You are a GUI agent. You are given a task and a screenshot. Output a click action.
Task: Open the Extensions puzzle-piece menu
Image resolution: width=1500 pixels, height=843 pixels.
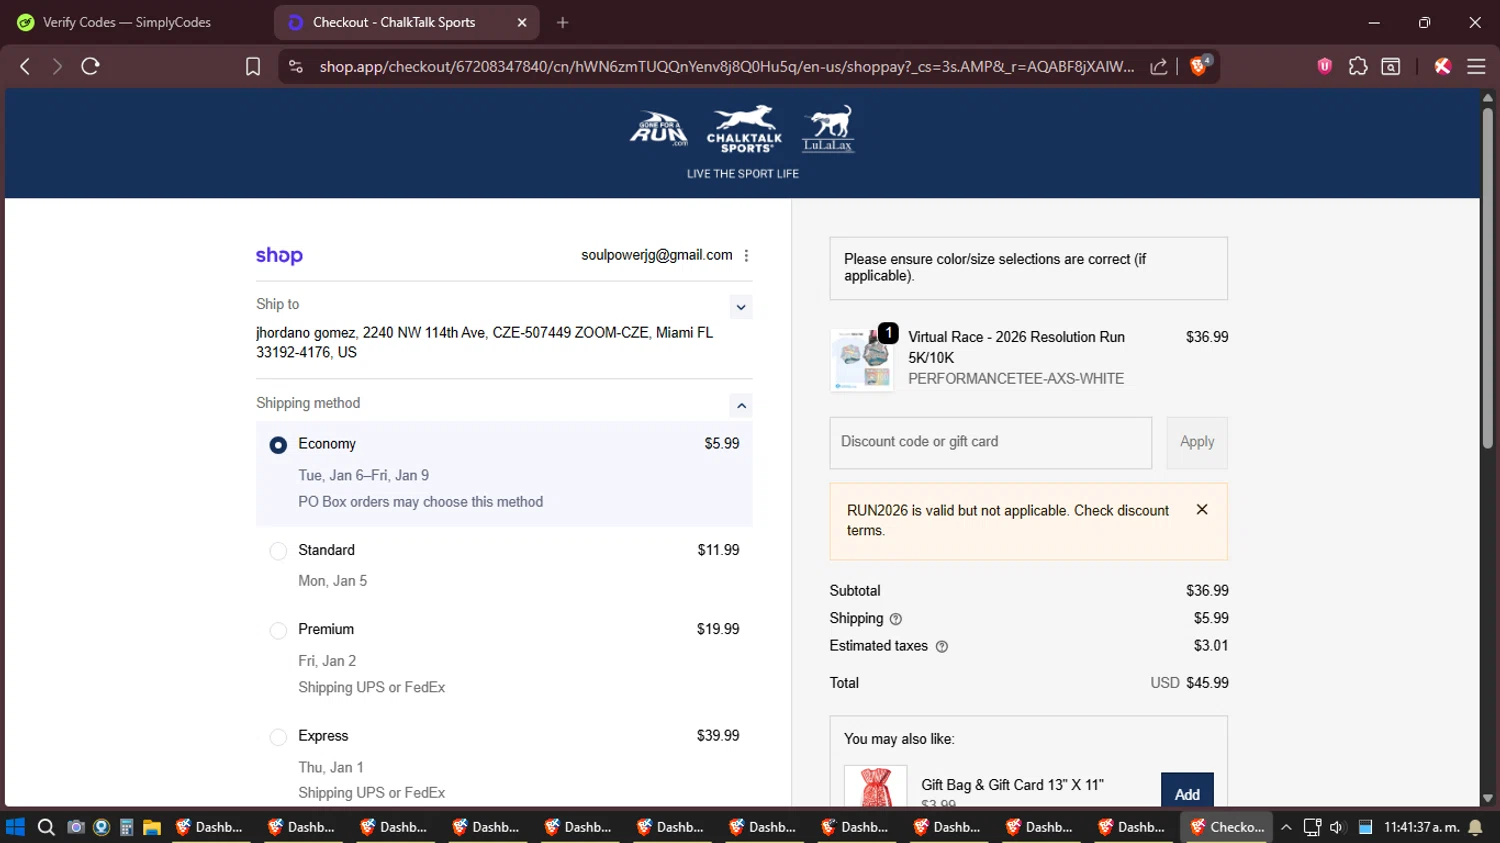coord(1357,66)
